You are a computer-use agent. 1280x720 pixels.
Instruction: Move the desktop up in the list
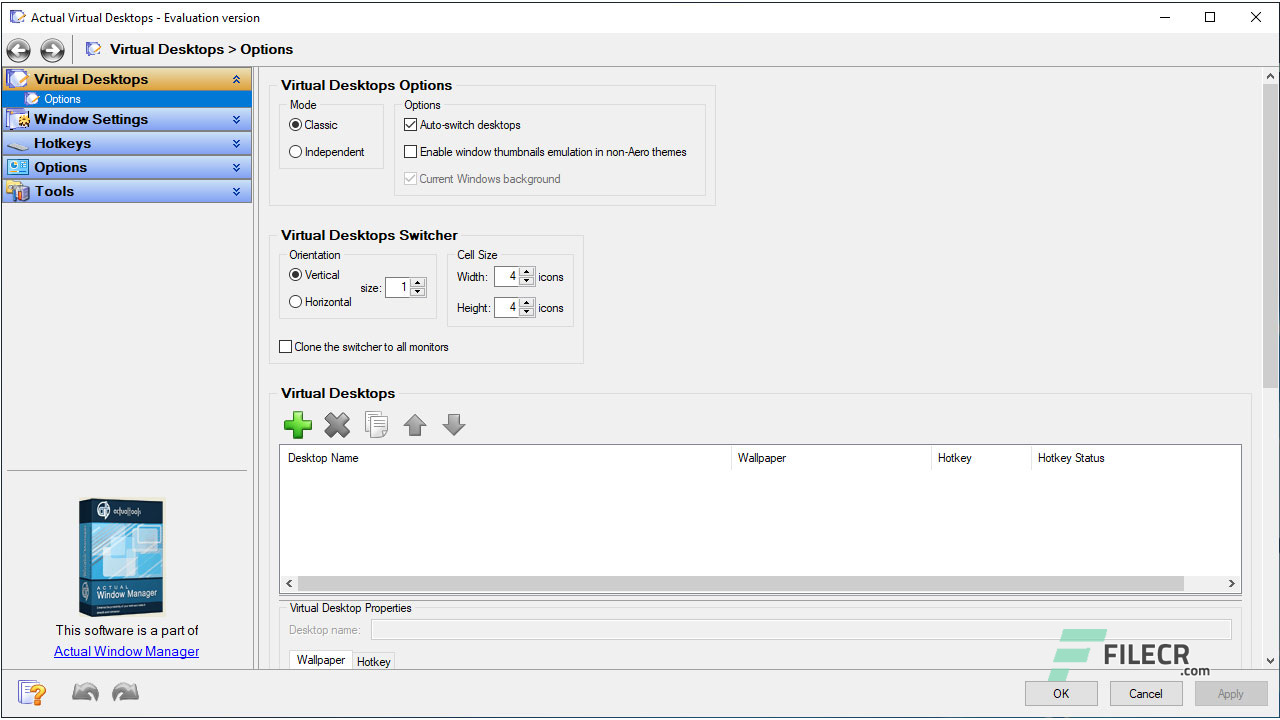pos(415,425)
